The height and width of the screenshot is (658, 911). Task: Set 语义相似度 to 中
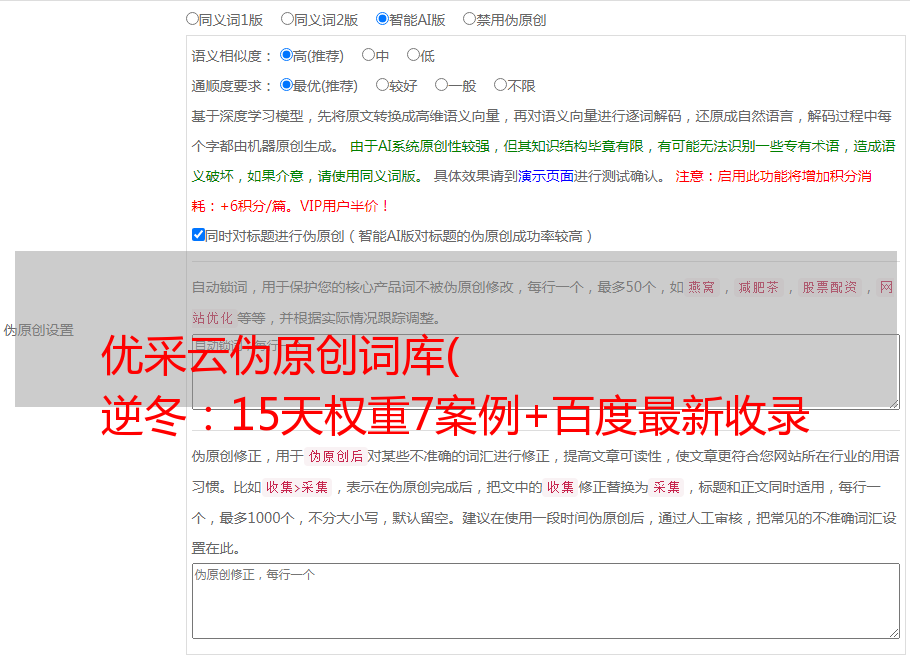(368, 56)
